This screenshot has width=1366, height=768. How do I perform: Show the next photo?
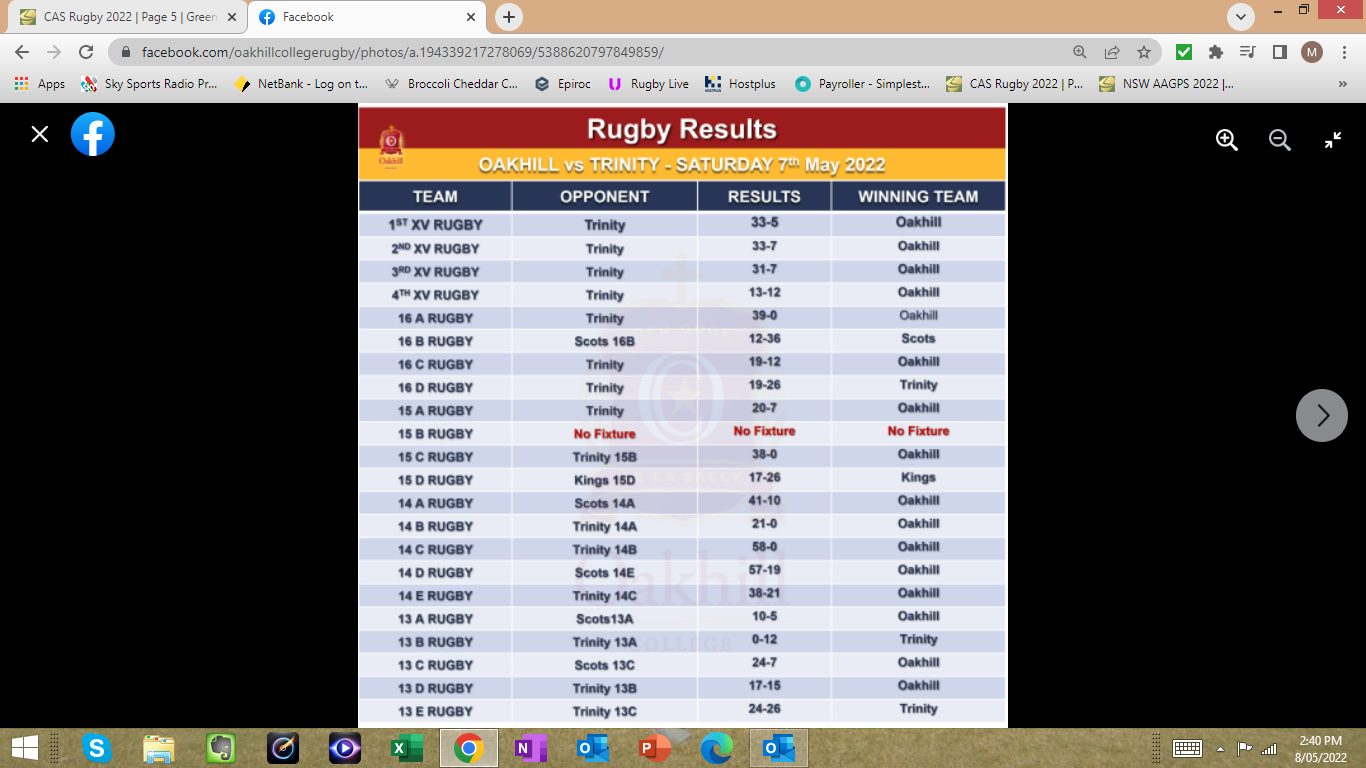(1322, 415)
